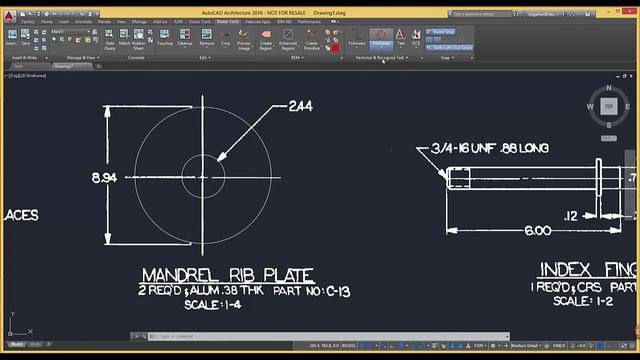Click the coordinates readout in status bar
This screenshot has height=360, width=640.
(324, 346)
